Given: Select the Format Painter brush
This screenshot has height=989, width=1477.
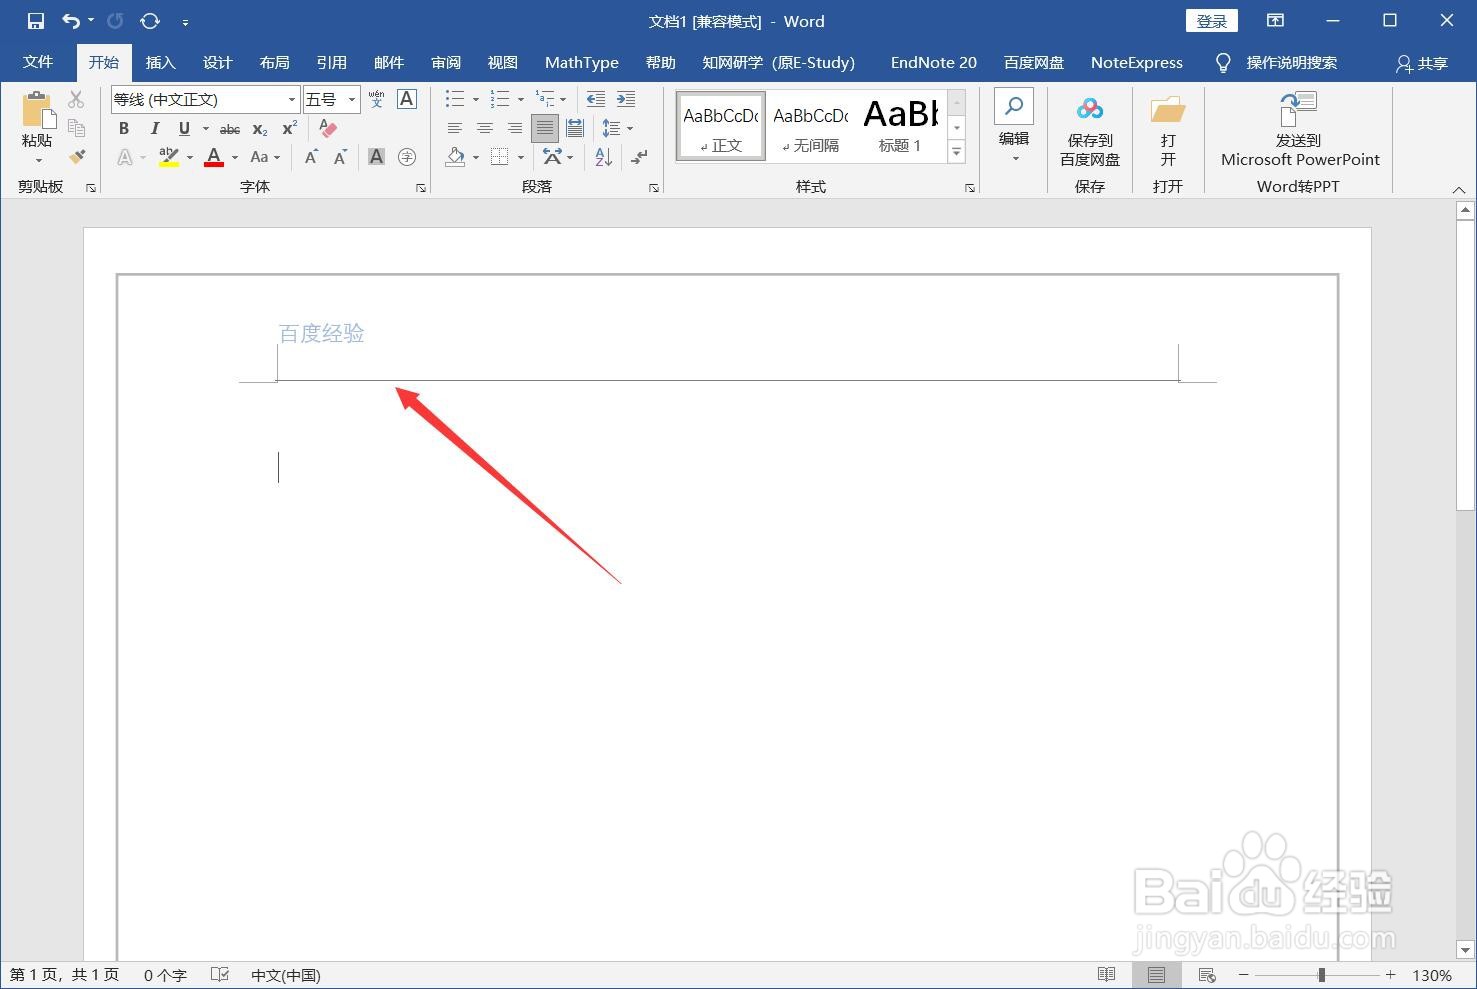Looking at the screenshot, I should (x=76, y=156).
